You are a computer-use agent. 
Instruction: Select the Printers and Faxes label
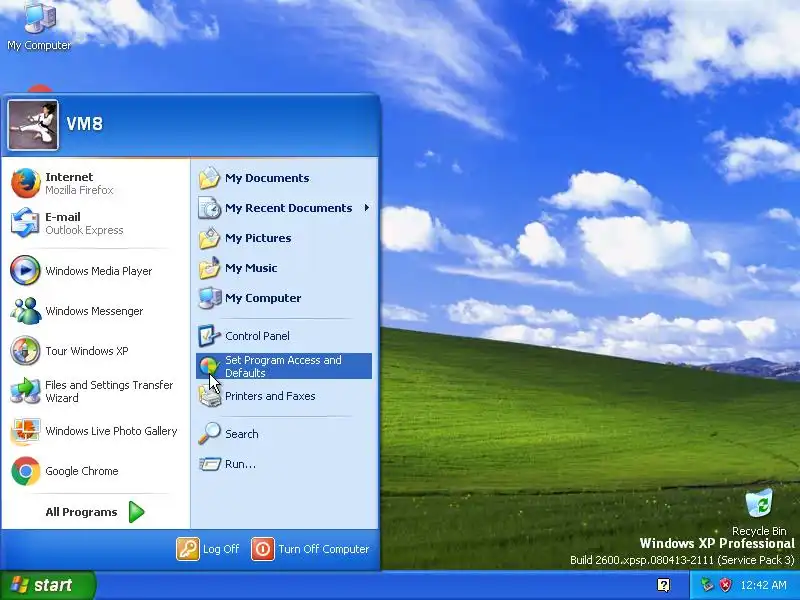270,396
